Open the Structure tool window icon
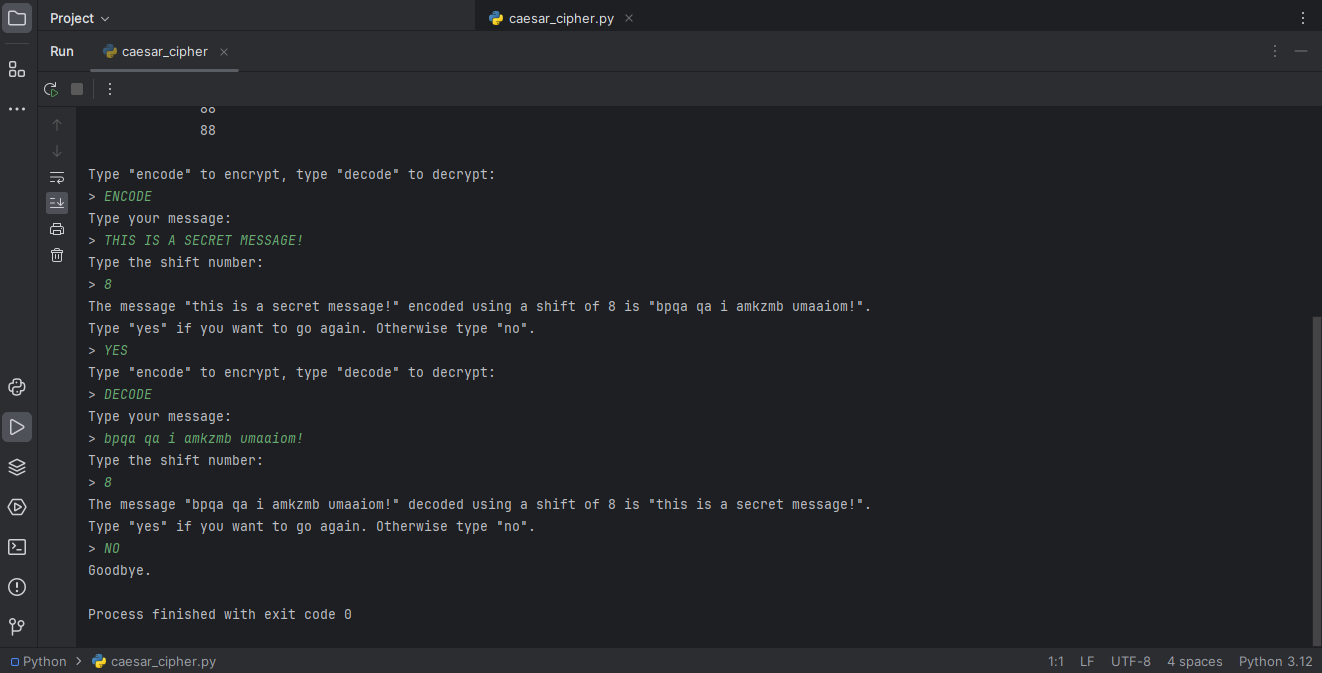Image resolution: width=1322 pixels, height=673 pixels. [17, 69]
